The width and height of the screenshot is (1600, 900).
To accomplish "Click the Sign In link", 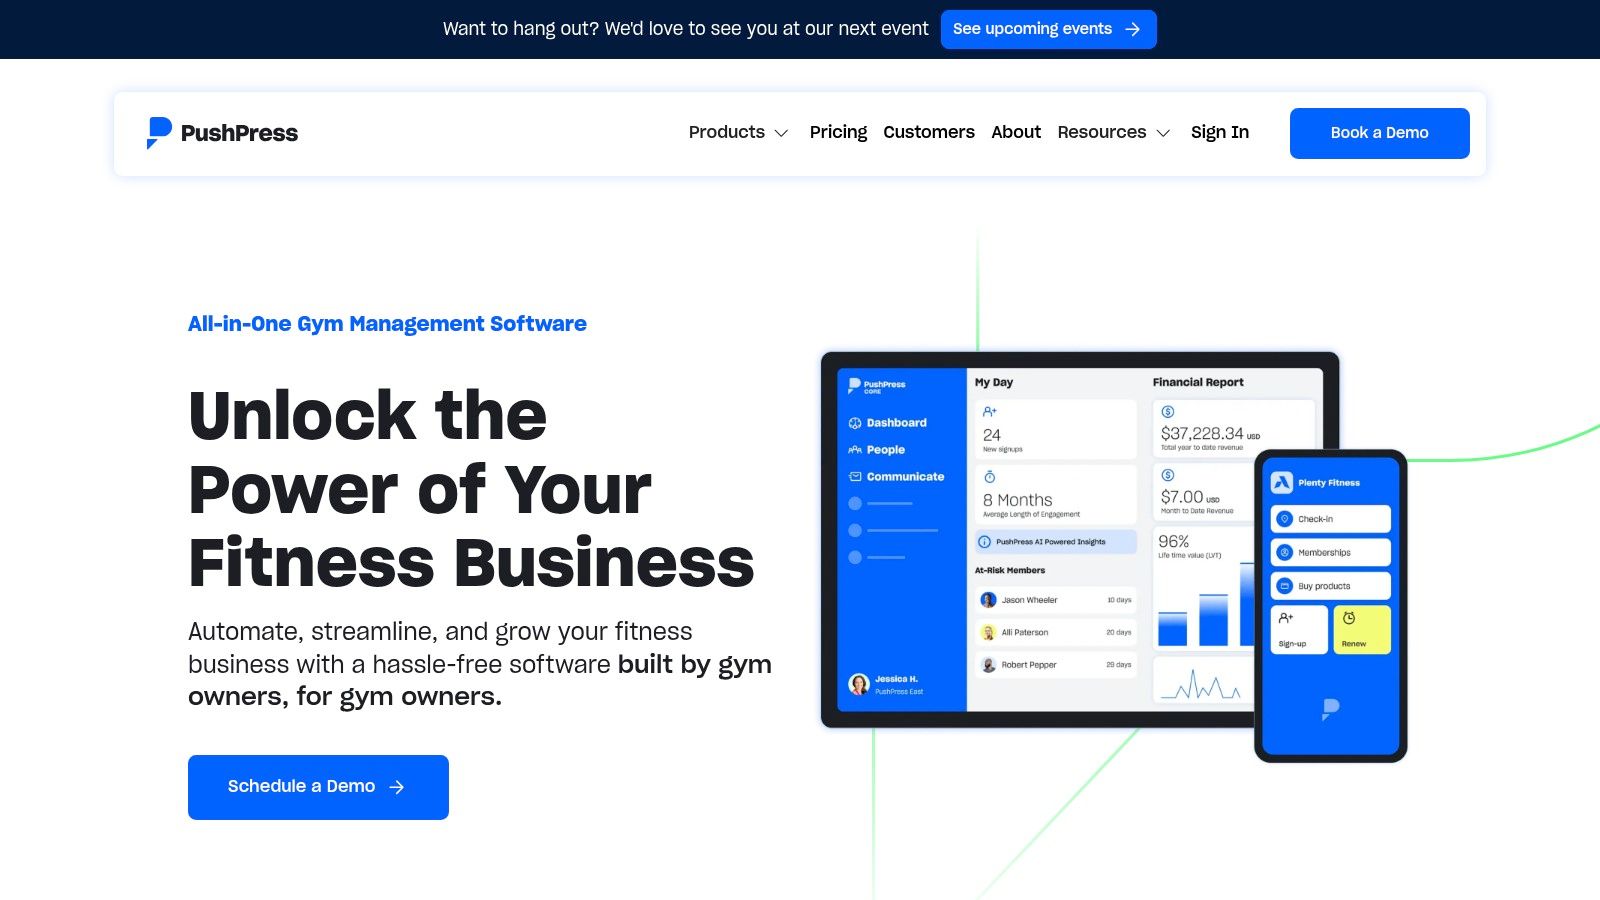I will point(1220,133).
